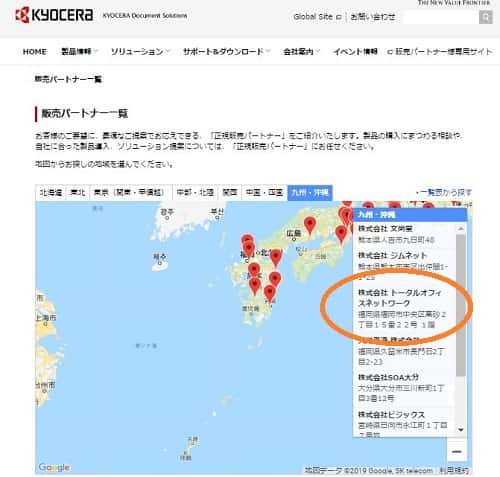Select the 北海道 region tab

[x=51, y=192]
